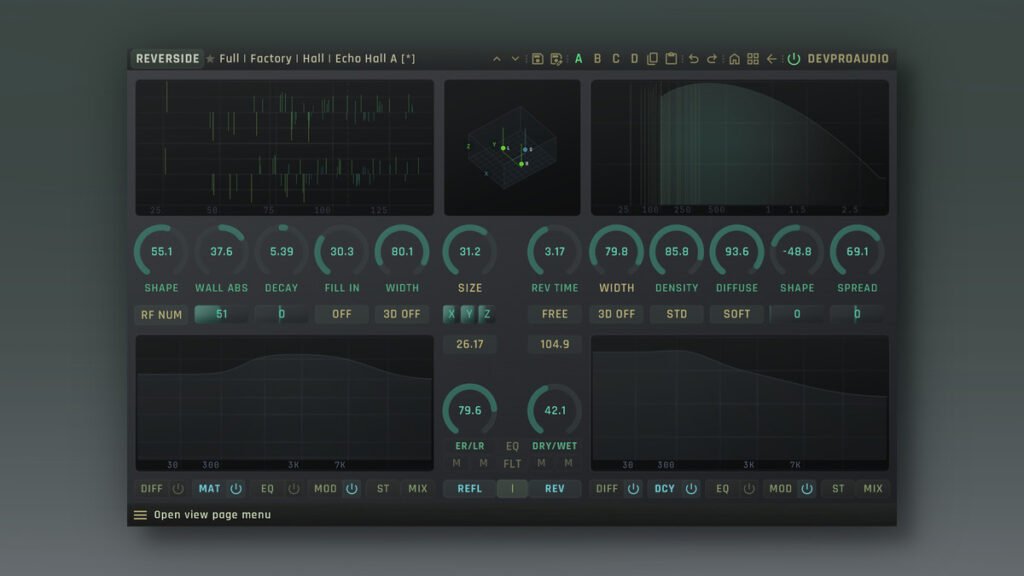1024x576 pixels.
Task: Change reverb WIDTH mode 3D OFF
Action: [x=616, y=314]
